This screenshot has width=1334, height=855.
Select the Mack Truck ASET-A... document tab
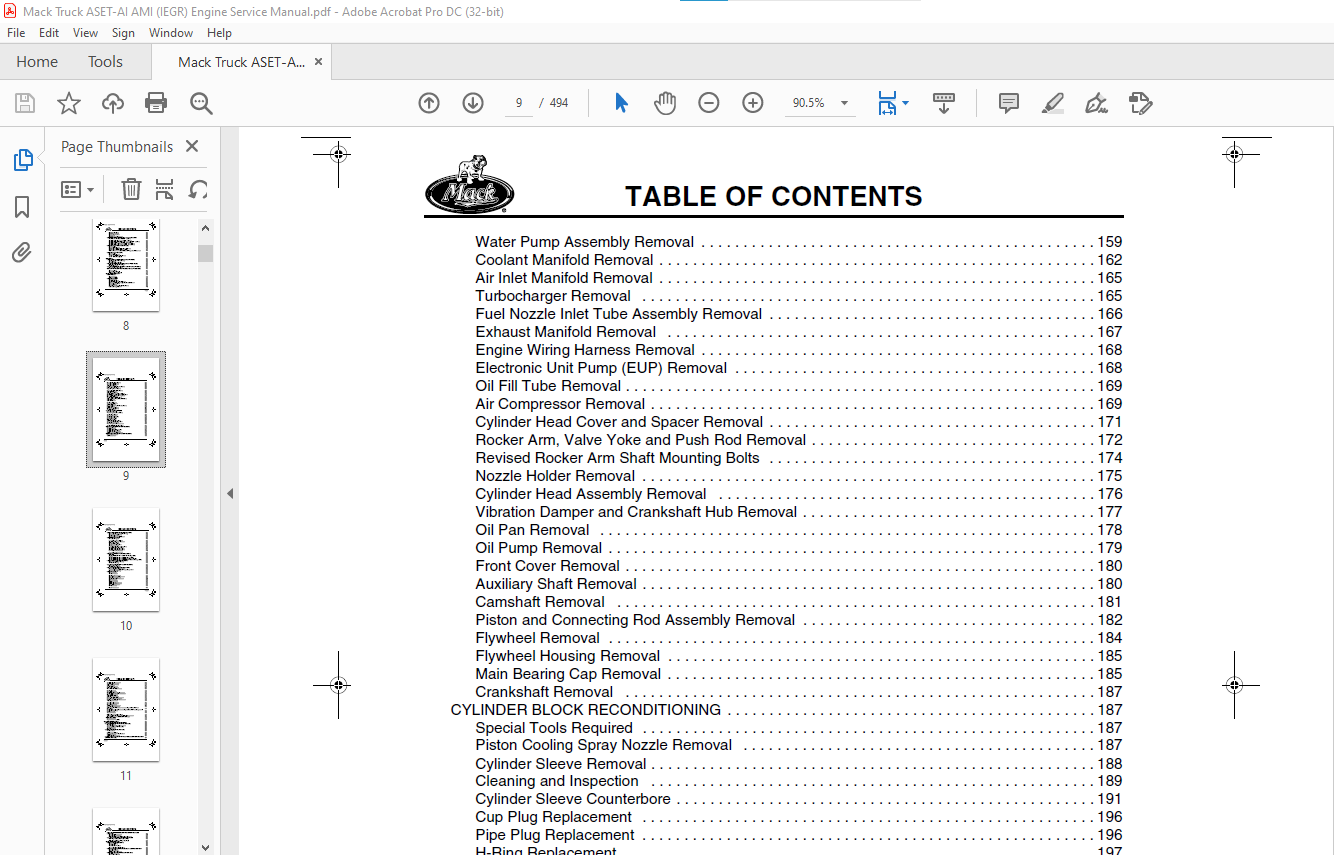[241, 62]
